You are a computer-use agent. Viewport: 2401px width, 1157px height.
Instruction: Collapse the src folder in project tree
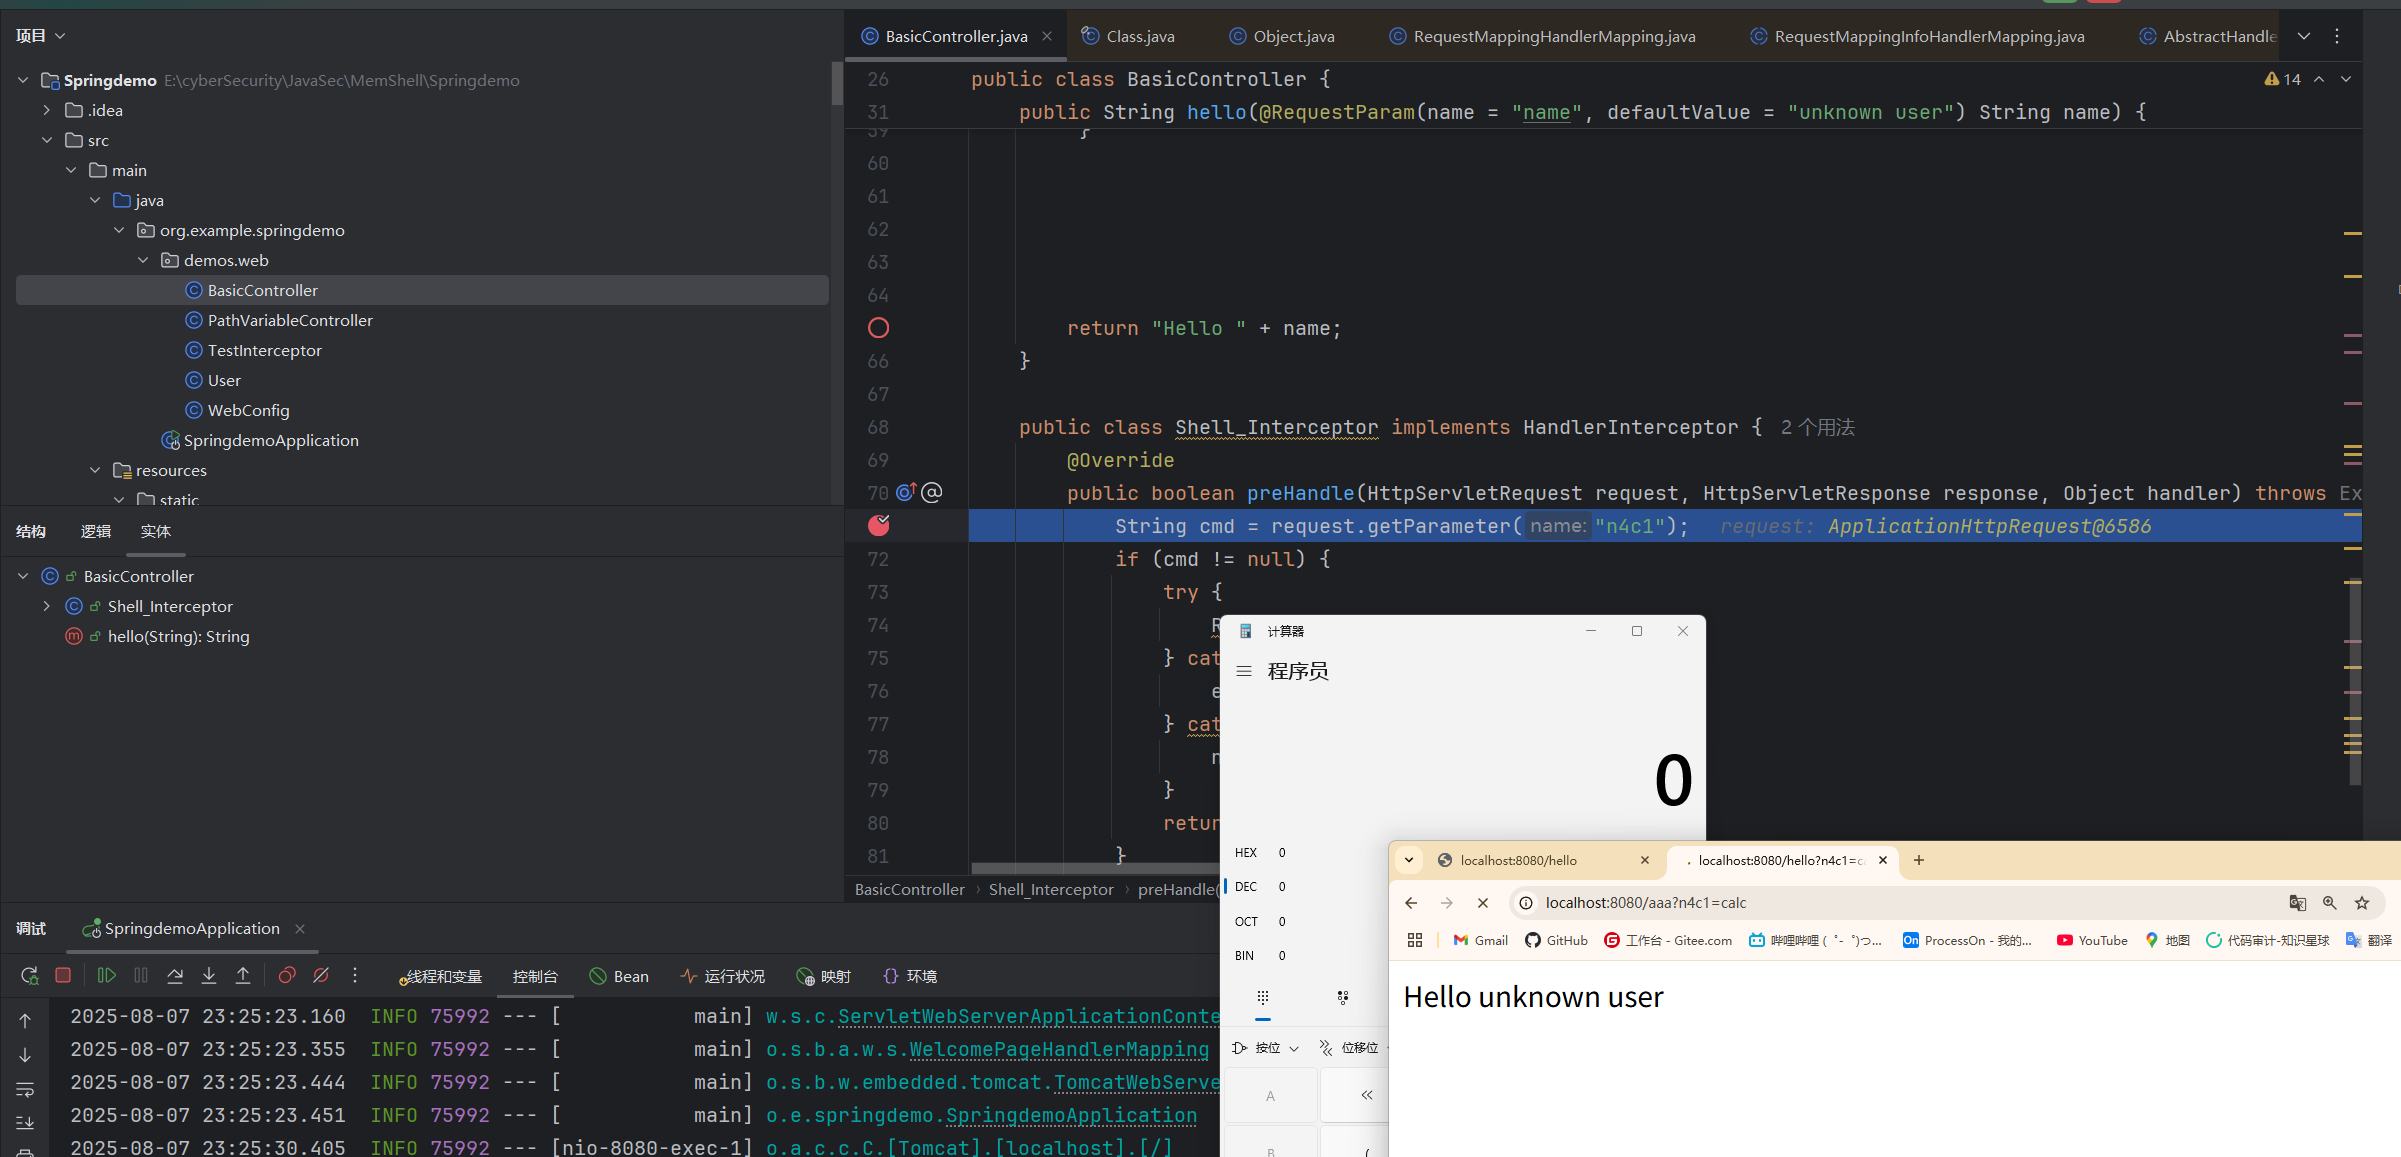point(47,140)
